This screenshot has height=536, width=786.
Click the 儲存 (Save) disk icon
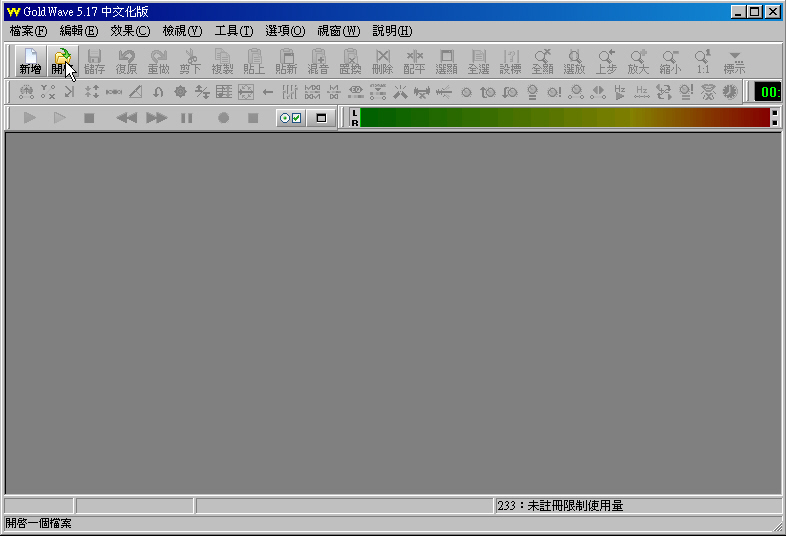[x=94, y=62]
